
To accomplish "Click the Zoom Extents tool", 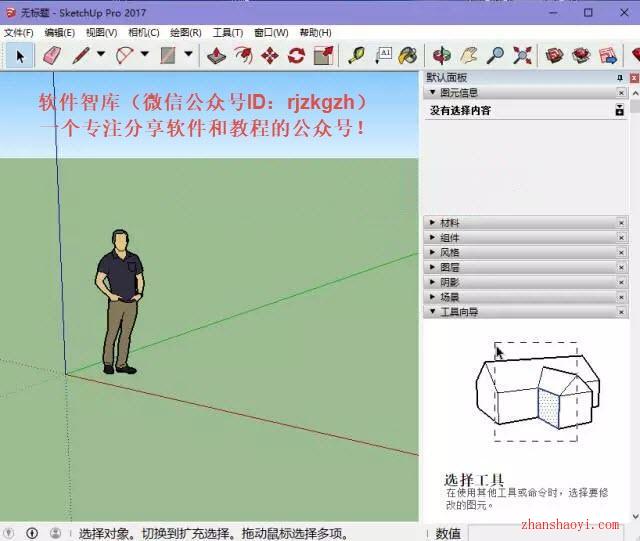I will pyautogui.click(x=522, y=56).
